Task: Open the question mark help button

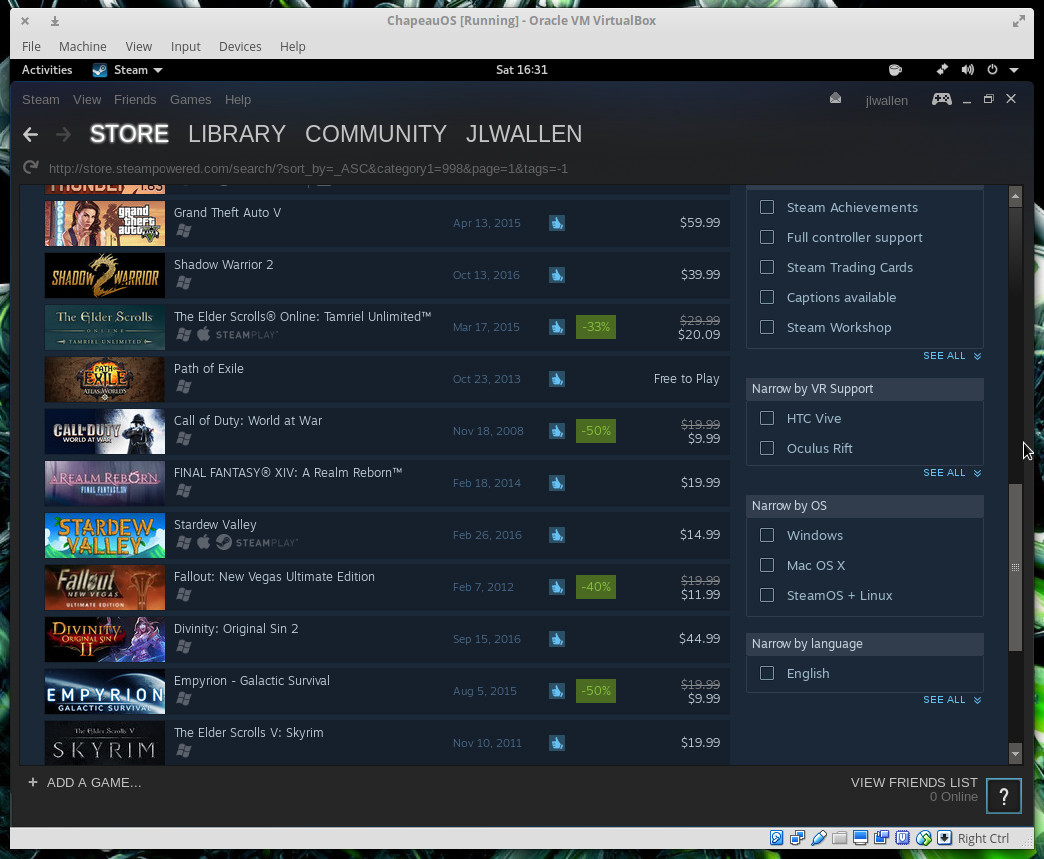Action: coord(1004,796)
